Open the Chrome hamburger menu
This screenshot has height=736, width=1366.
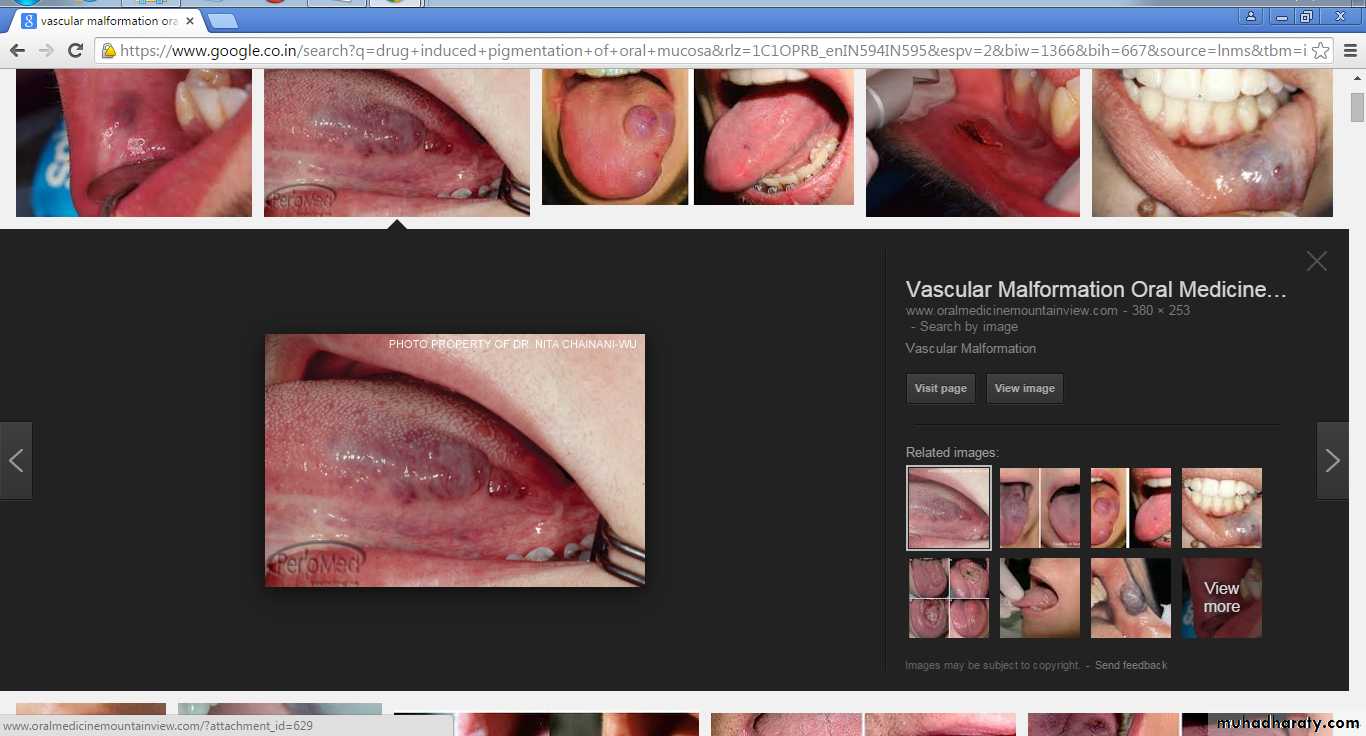[1349, 50]
